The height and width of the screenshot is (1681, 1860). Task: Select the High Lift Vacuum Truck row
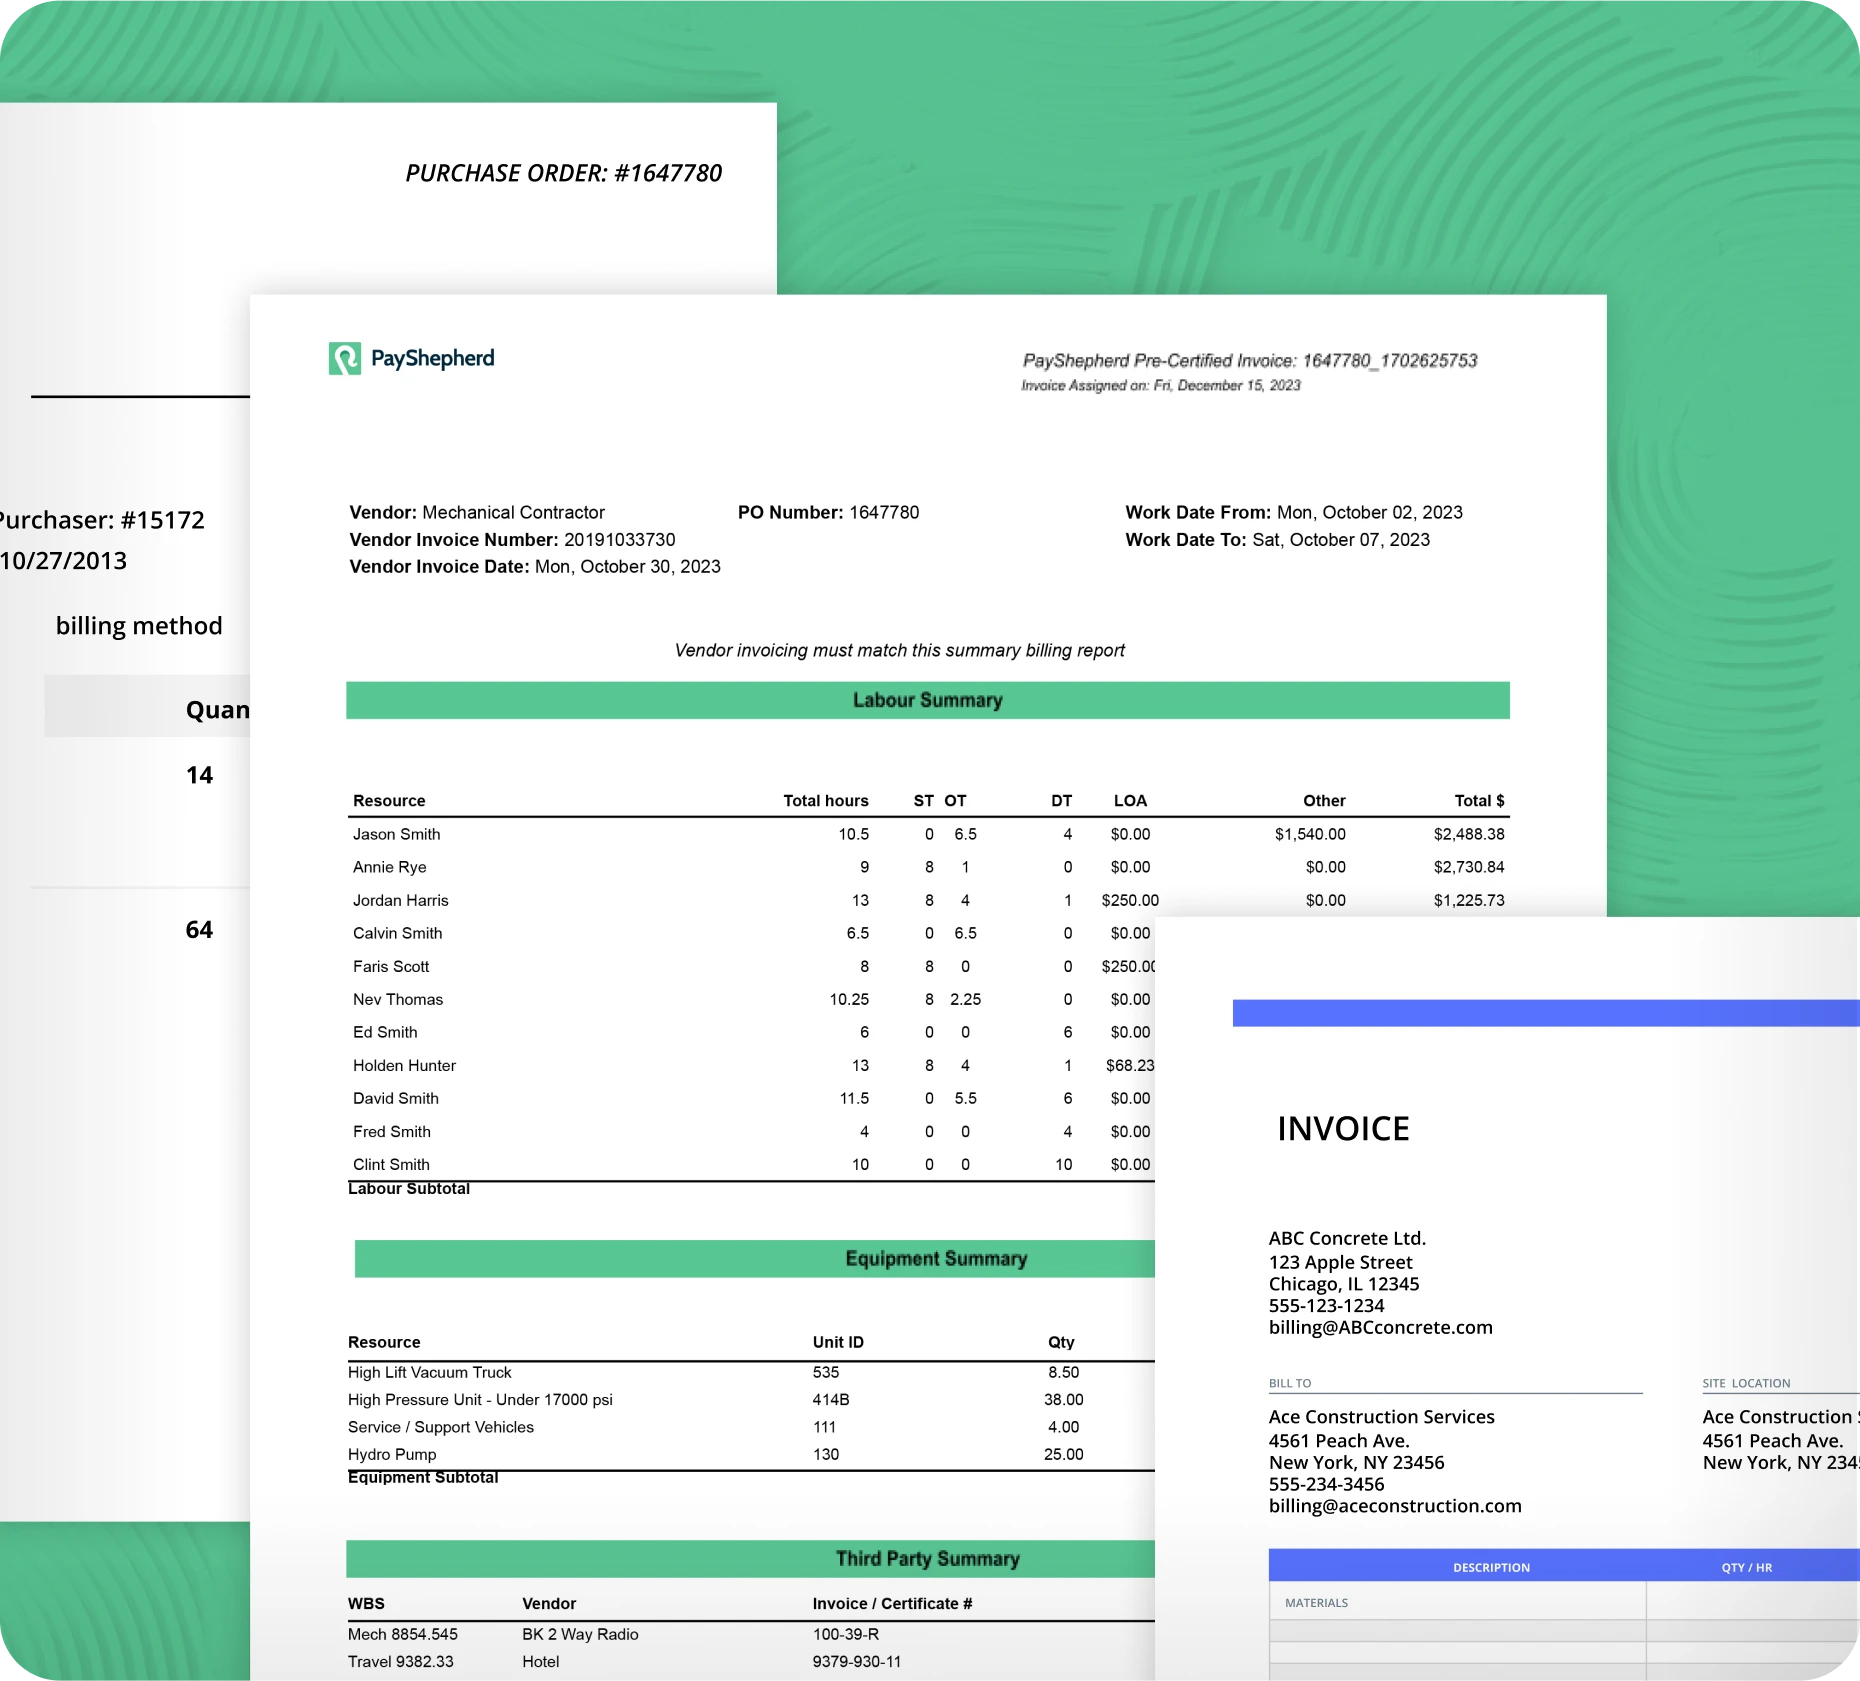click(430, 1372)
